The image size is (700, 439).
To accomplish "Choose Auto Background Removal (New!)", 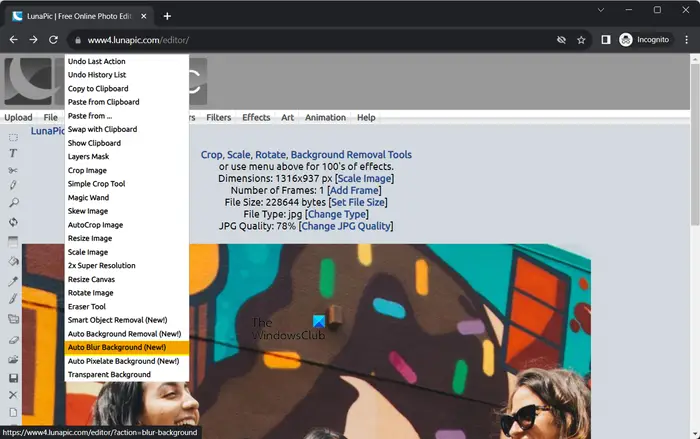I will pyautogui.click(x=127, y=334).
